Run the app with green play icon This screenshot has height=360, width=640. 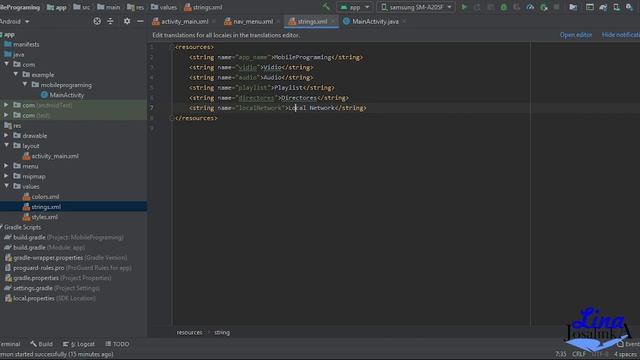(x=464, y=7)
